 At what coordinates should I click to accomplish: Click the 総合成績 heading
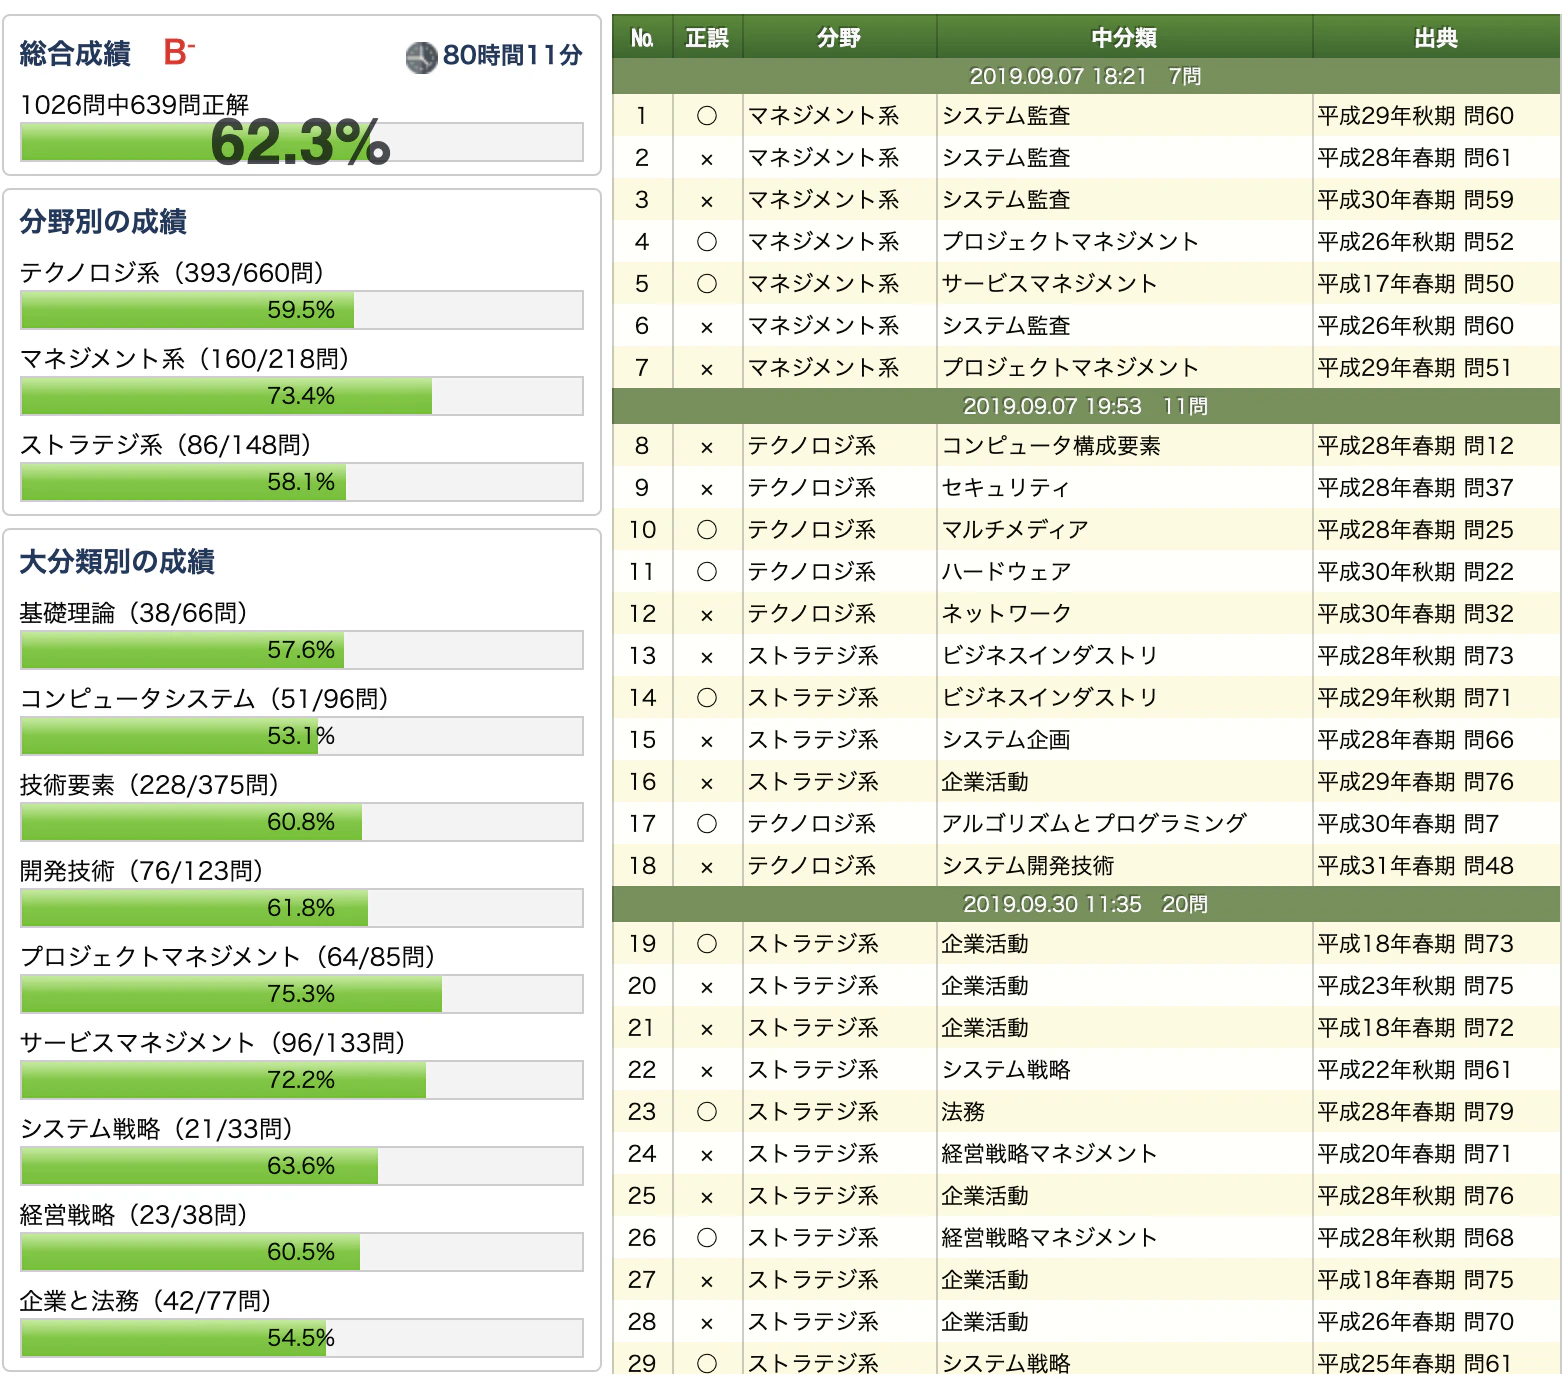point(75,54)
